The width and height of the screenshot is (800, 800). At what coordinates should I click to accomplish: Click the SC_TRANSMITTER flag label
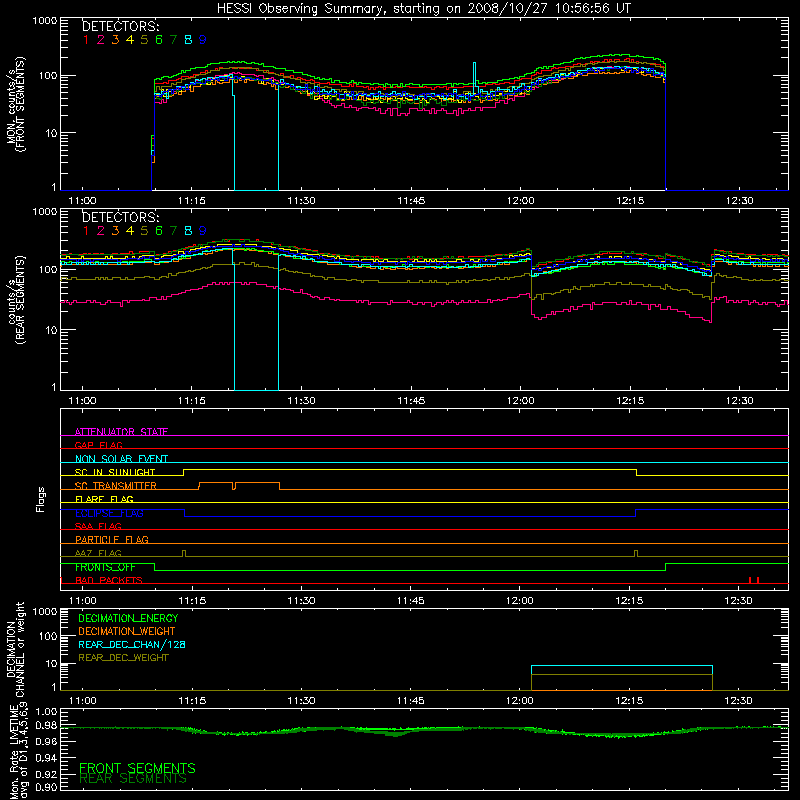click(116, 486)
